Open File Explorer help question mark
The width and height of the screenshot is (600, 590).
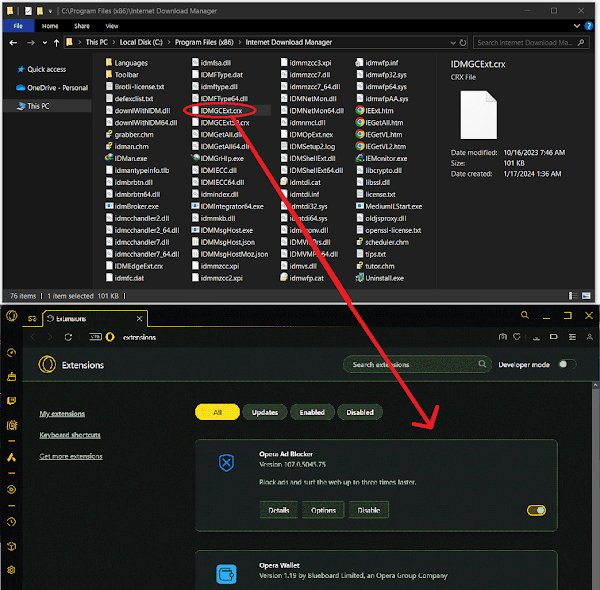pos(589,26)
